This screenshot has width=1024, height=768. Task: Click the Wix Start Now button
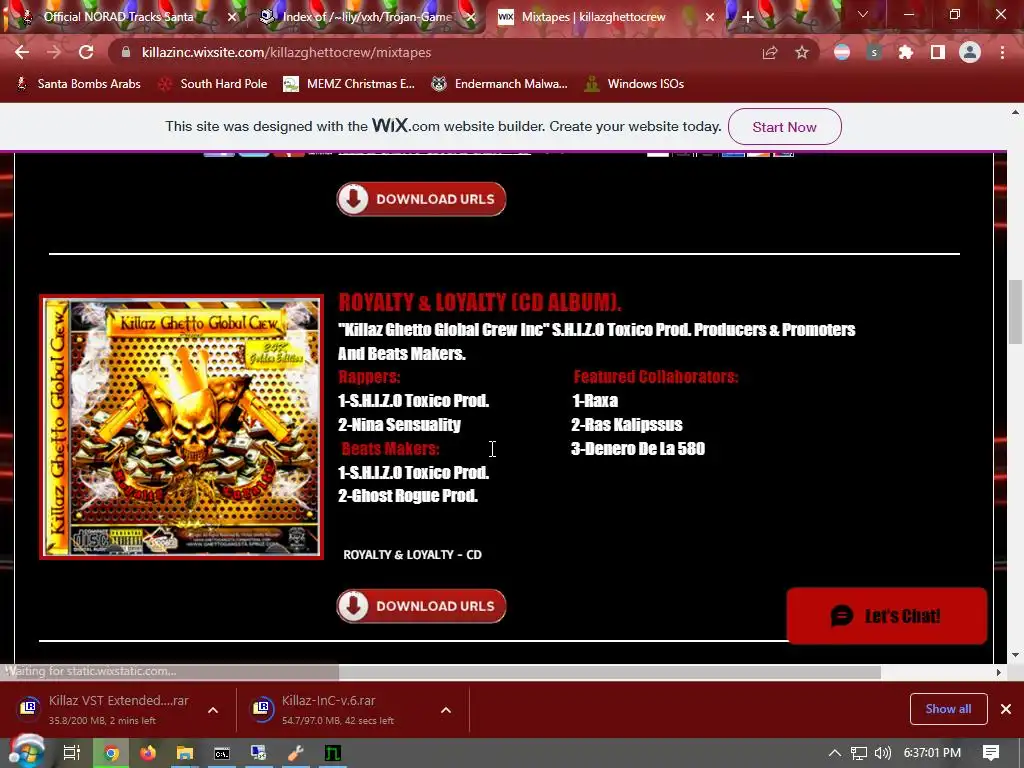(x=784, y=127)
